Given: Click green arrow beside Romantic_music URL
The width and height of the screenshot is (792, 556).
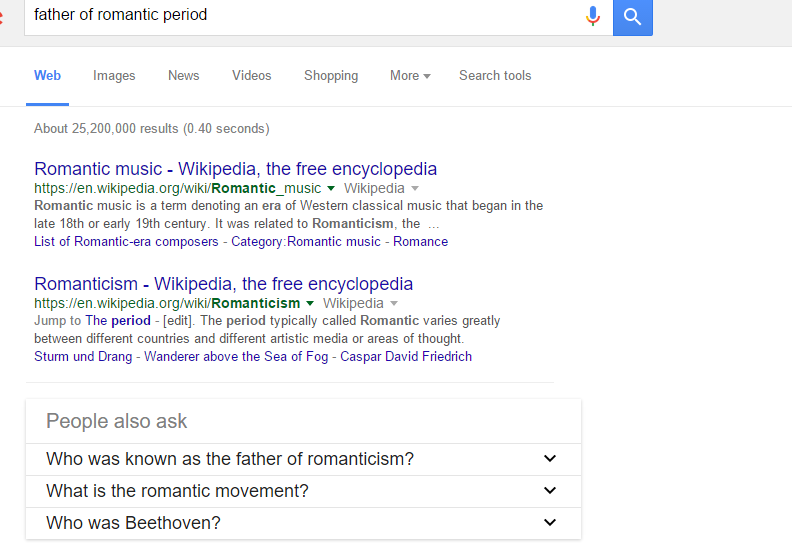Looking at the screenshot, I should pos(331,189).
